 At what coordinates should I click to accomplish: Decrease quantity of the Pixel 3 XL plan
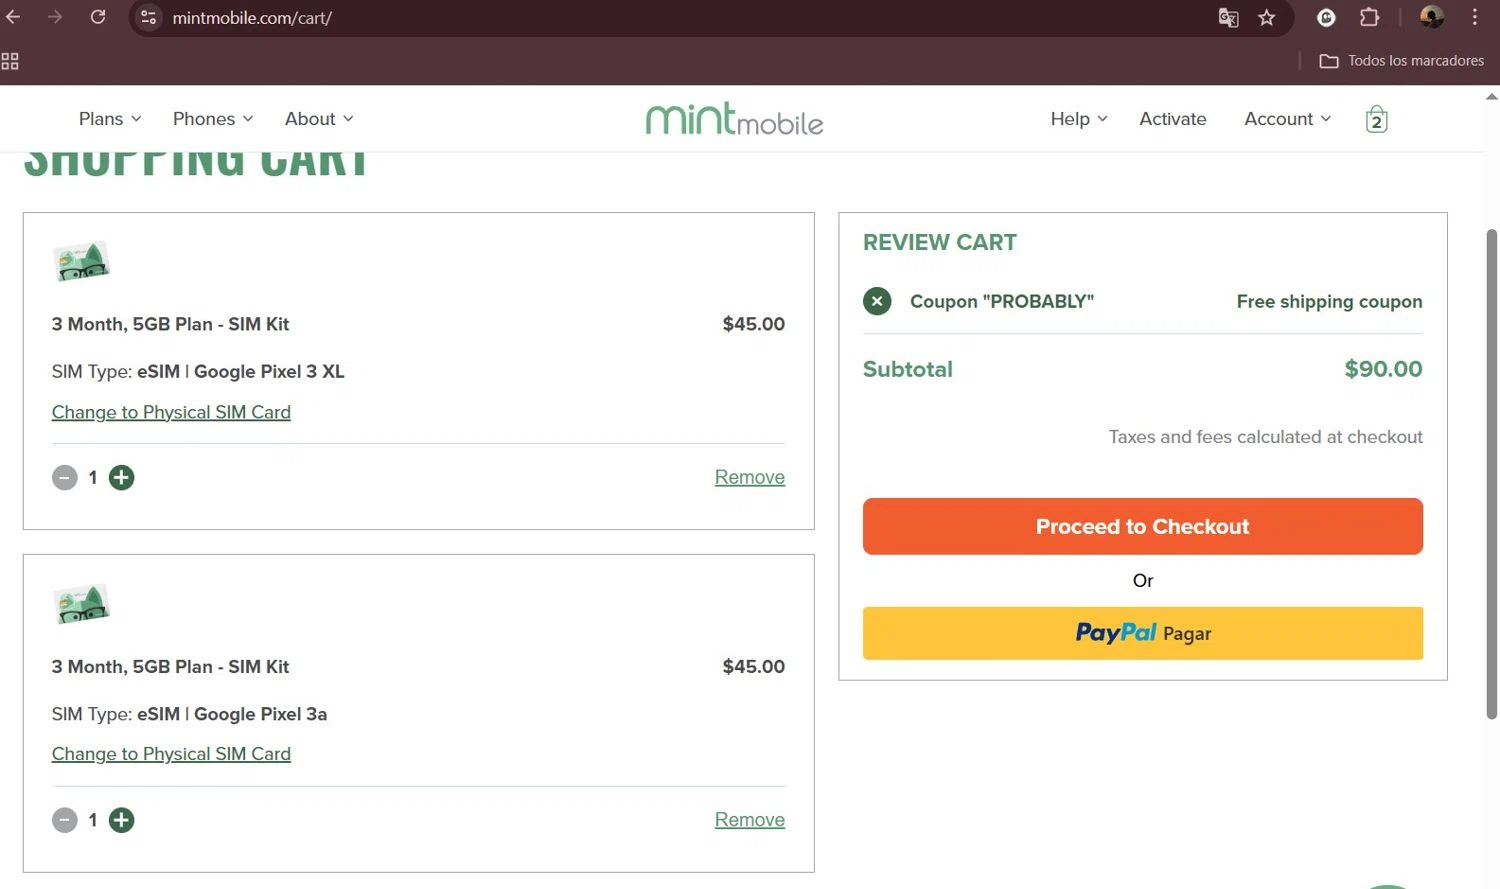[65, 478]
